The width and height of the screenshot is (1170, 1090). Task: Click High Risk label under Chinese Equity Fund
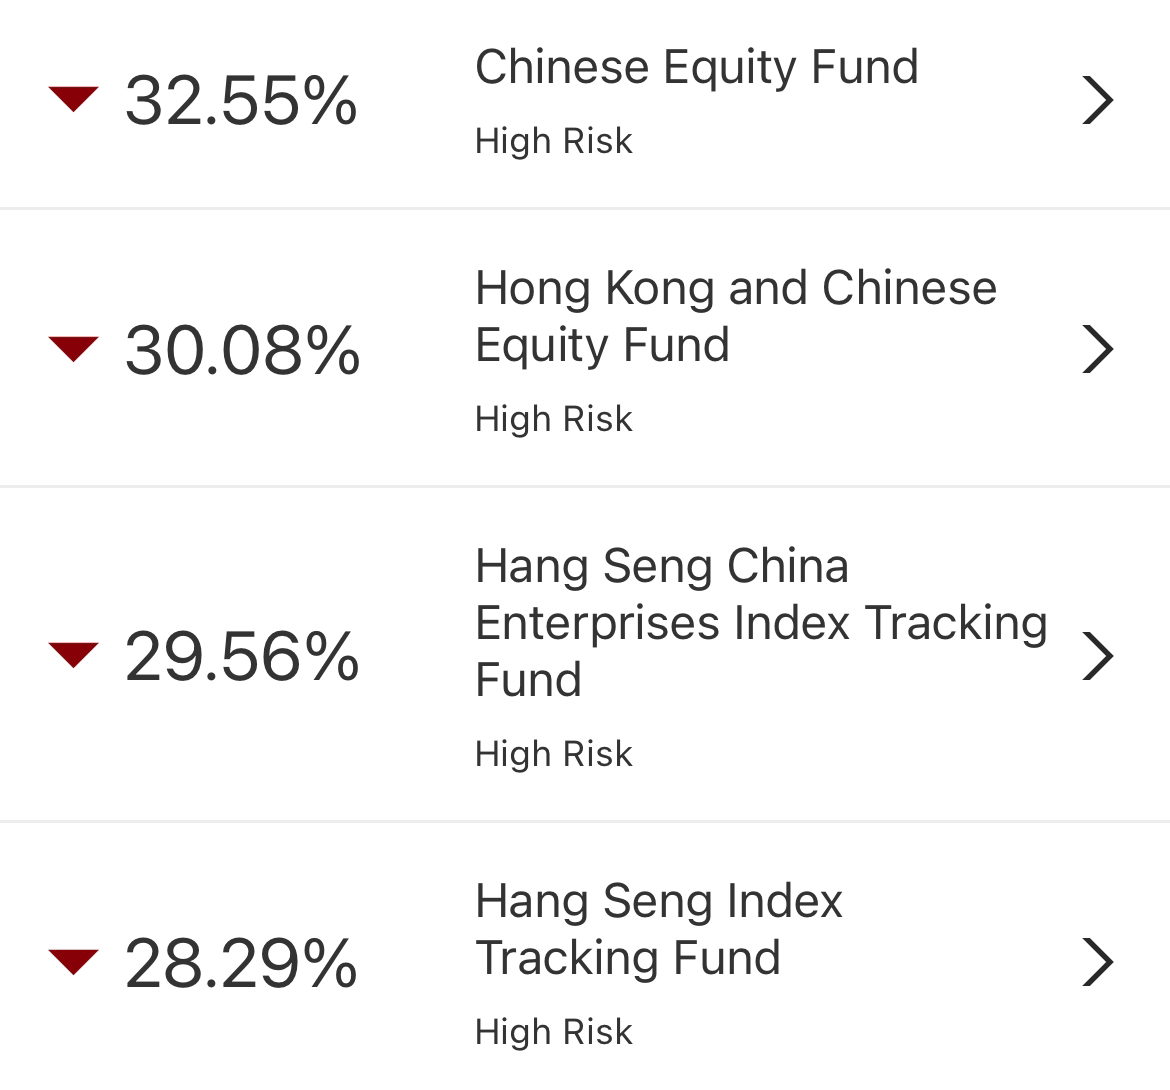click(x=554, y=141)
